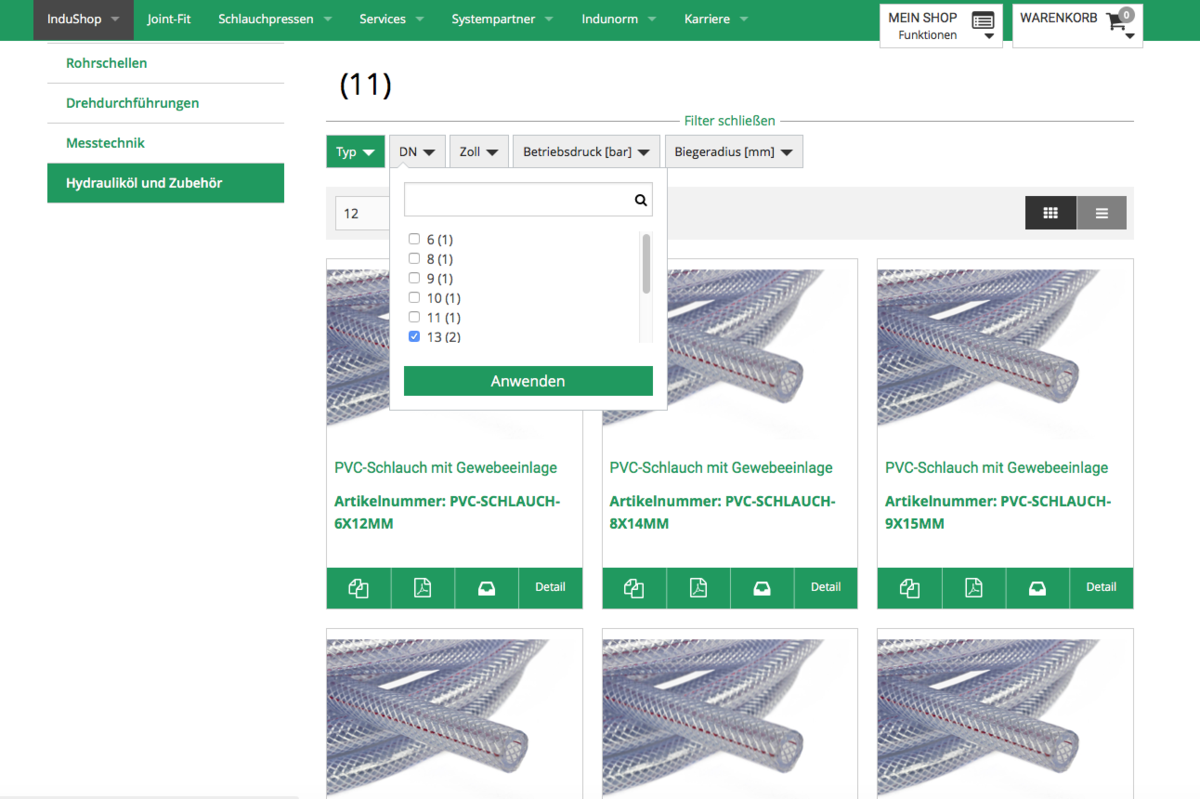Check the DN 11 (1) checkbox
Screen dimensions: 1200x799
(x=414, y=317)
